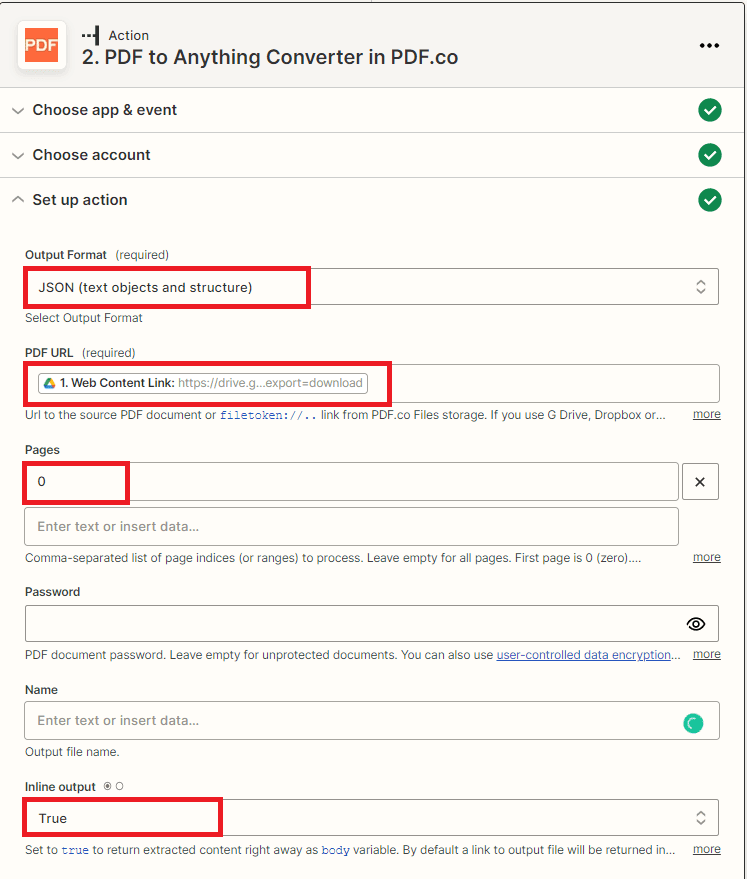This screenshot has width=747, height=879.
Task: Click the empty second Pages input field
Action: 351,526
